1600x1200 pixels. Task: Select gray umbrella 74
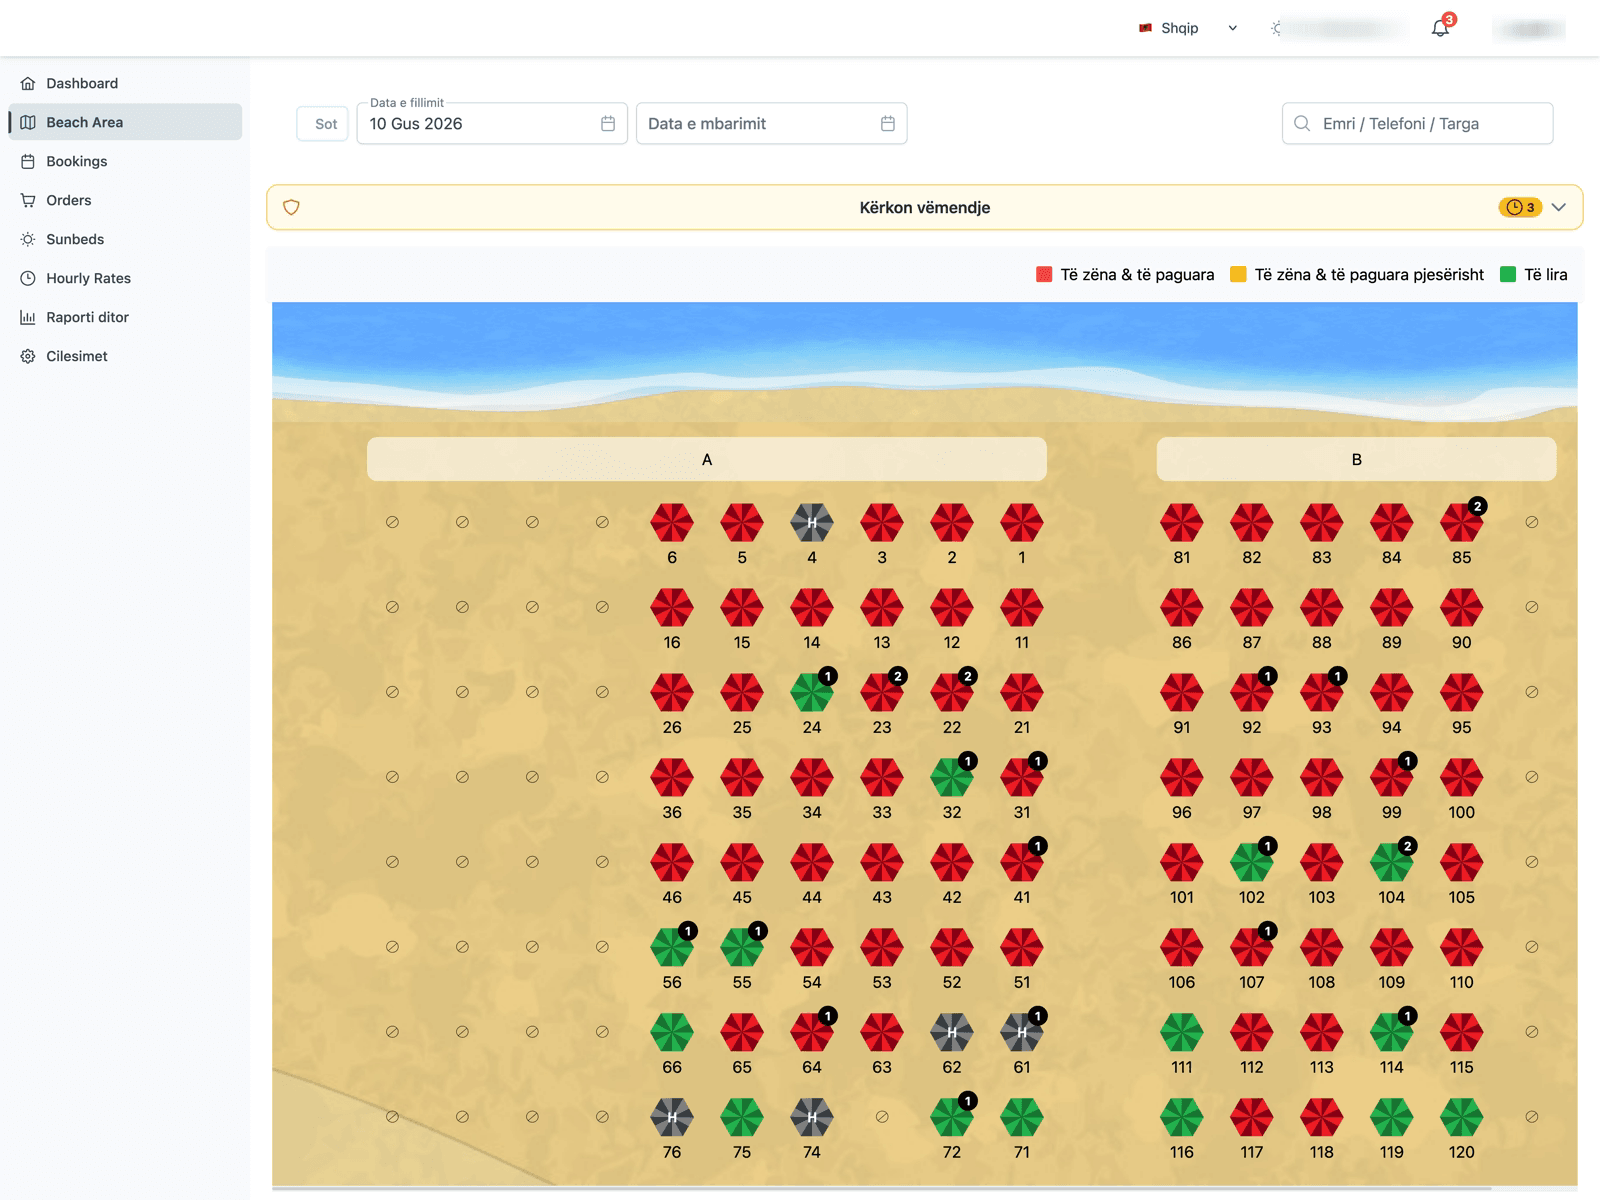coord(812,1118)
